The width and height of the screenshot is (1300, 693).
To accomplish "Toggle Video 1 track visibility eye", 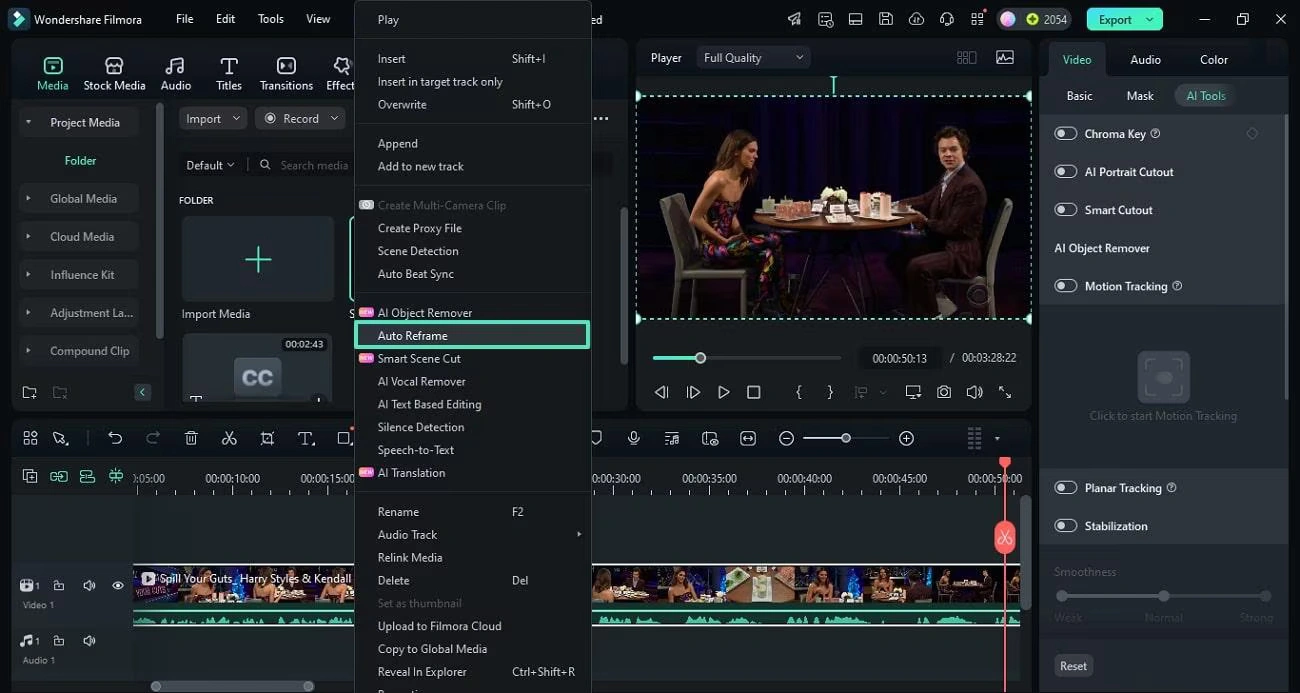I will pyautogui.click(x=118, y=585).
